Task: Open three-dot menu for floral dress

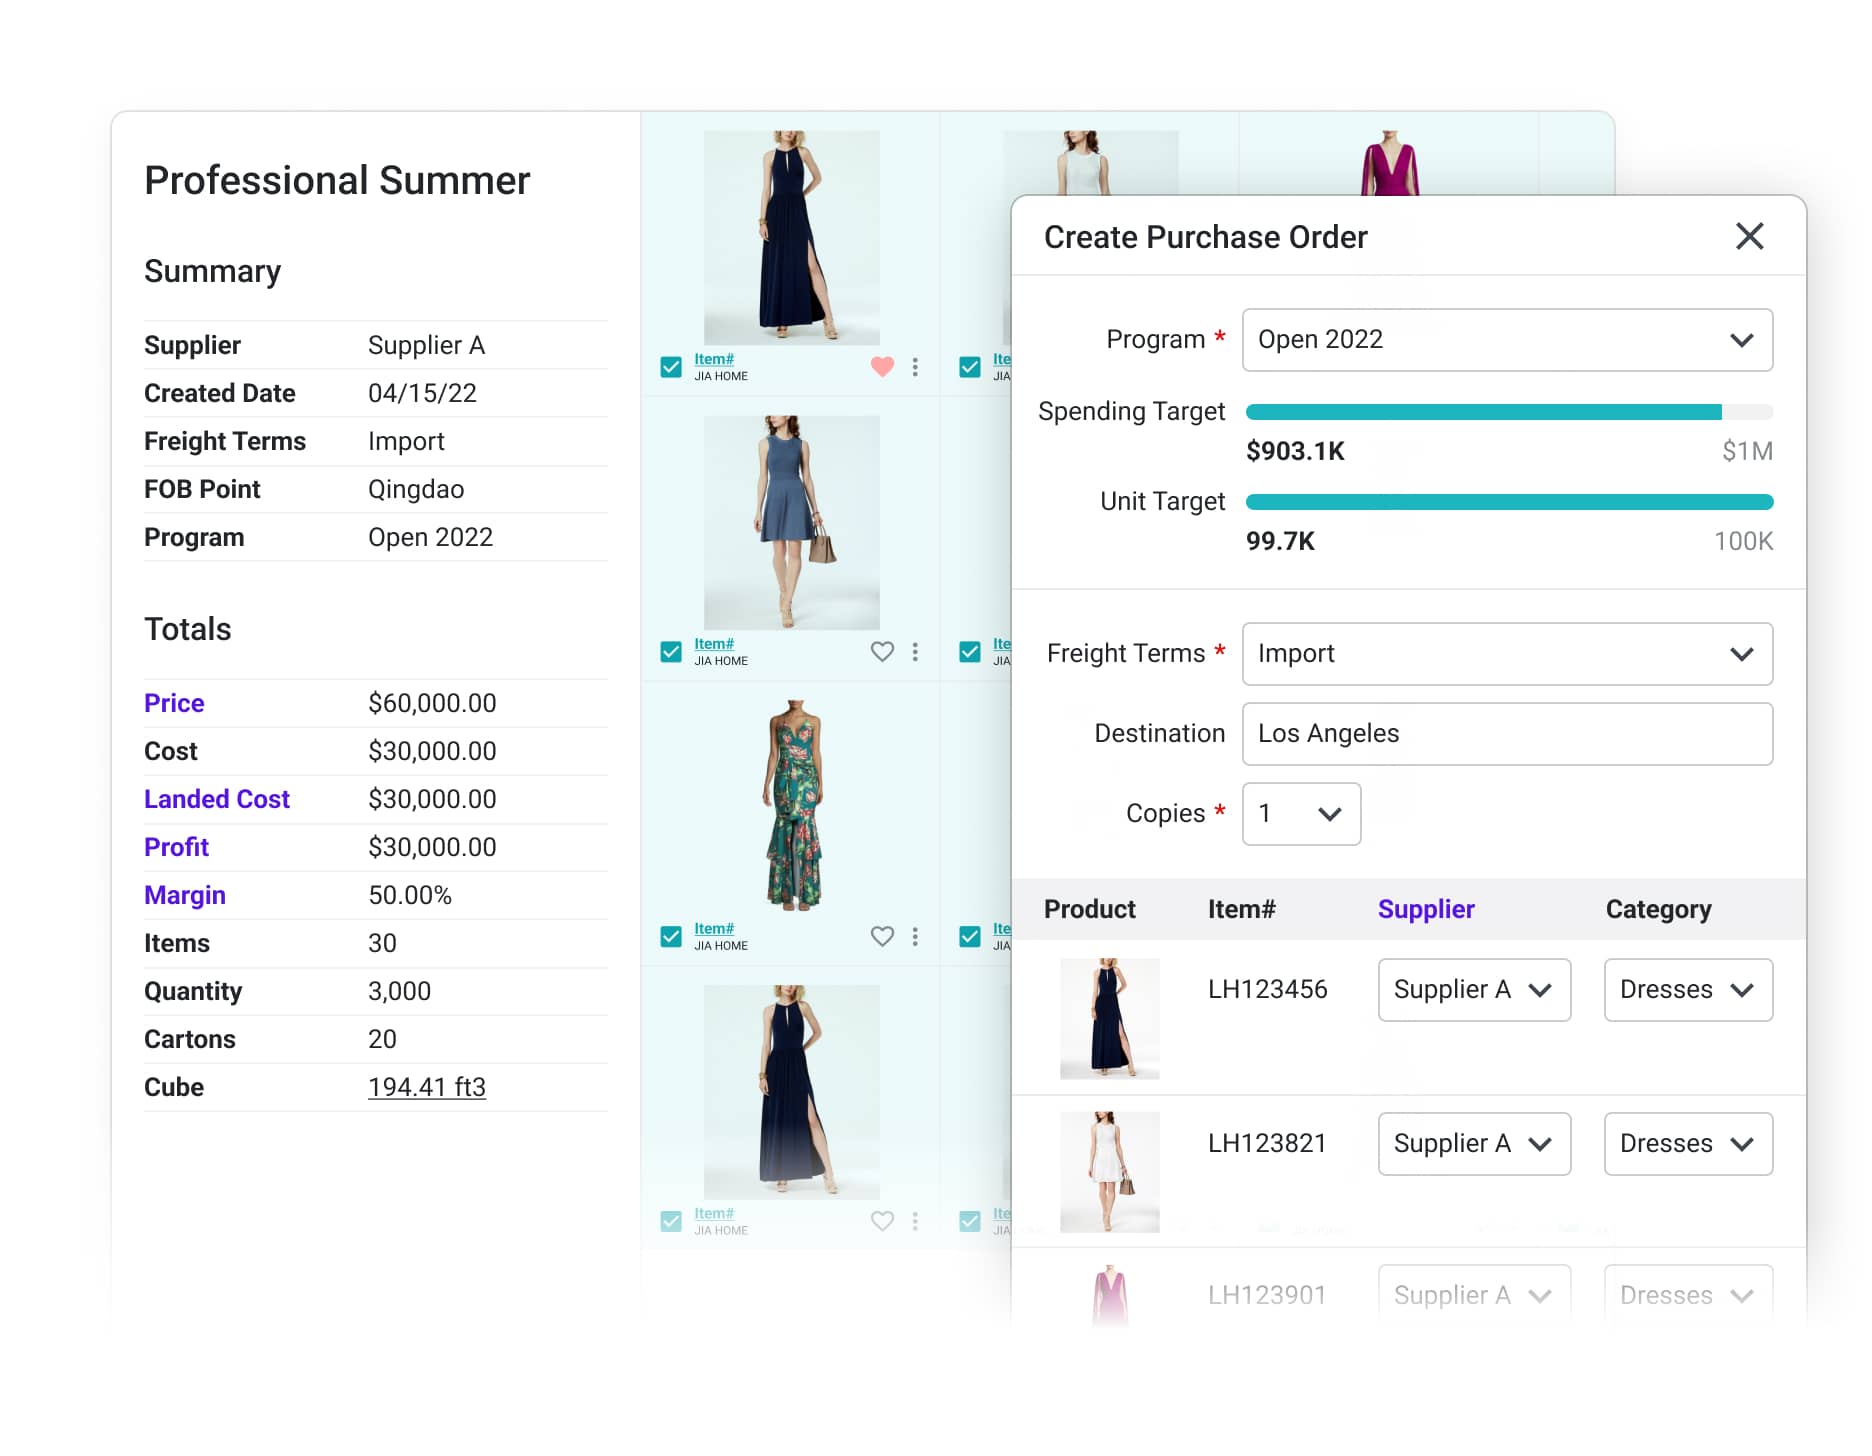Action: [915, 937]
